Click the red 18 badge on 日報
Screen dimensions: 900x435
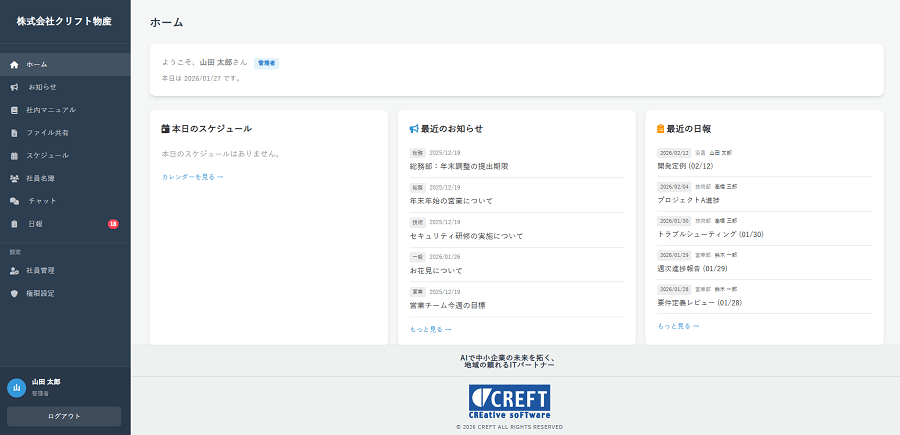pyautogui.click(x=113, y=224)
